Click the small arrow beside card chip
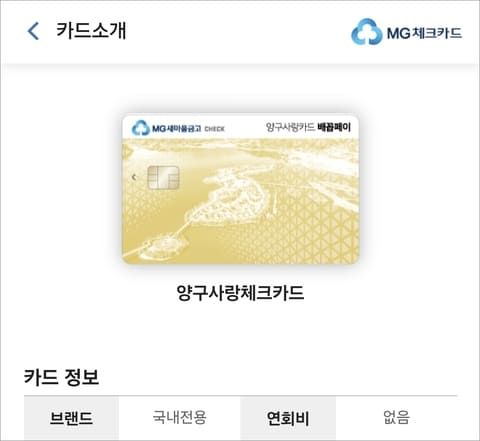Viewport: 480px width, 441px height. pos(134,177)
